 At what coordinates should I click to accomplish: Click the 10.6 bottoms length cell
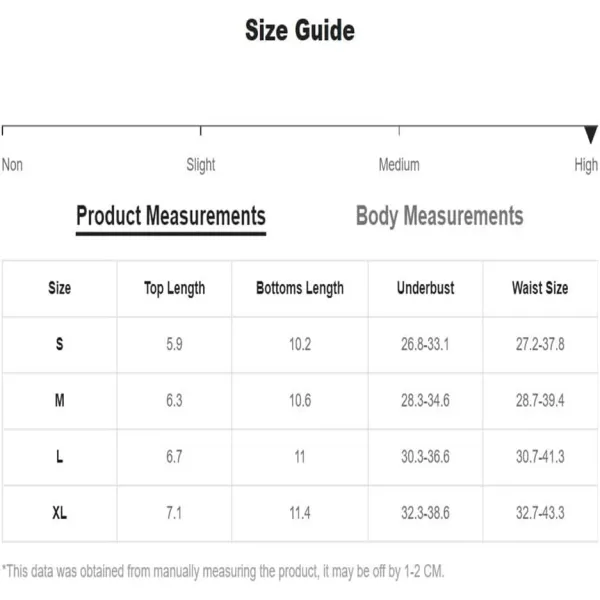tap(300, 401)
